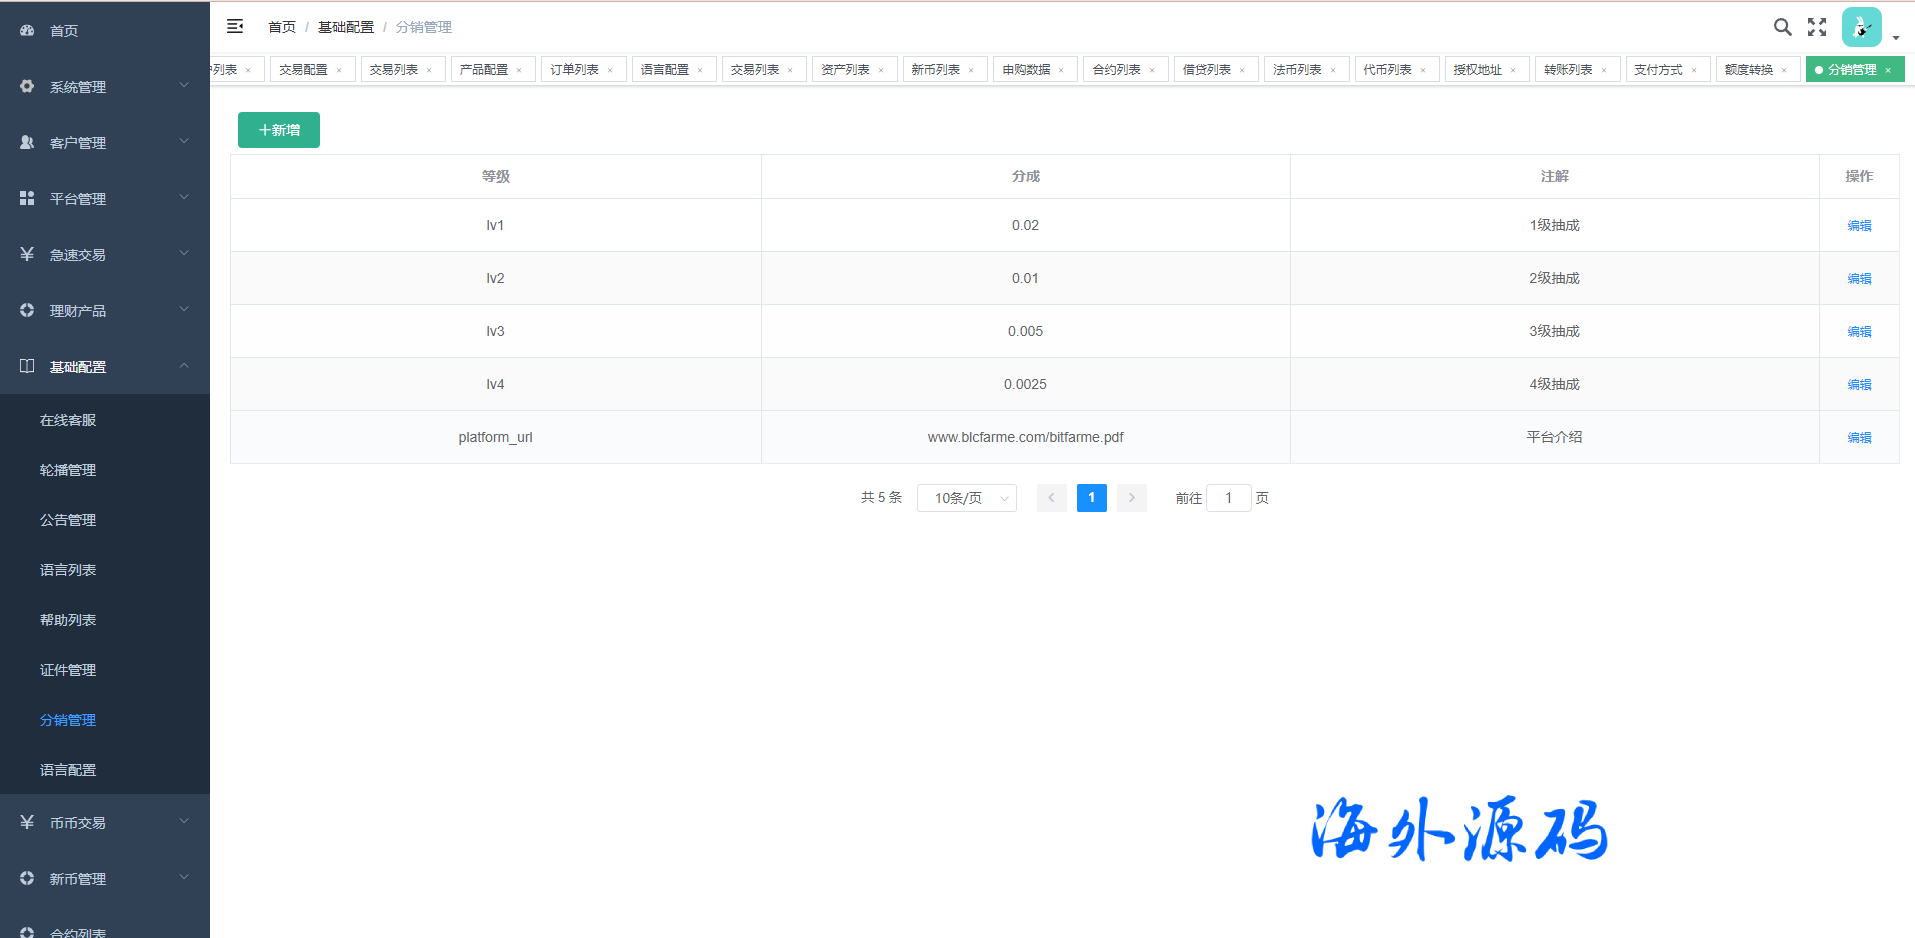1915x938 pixels.
Task: Click the 平台管理 grid icon
Action: click(27, 199)
